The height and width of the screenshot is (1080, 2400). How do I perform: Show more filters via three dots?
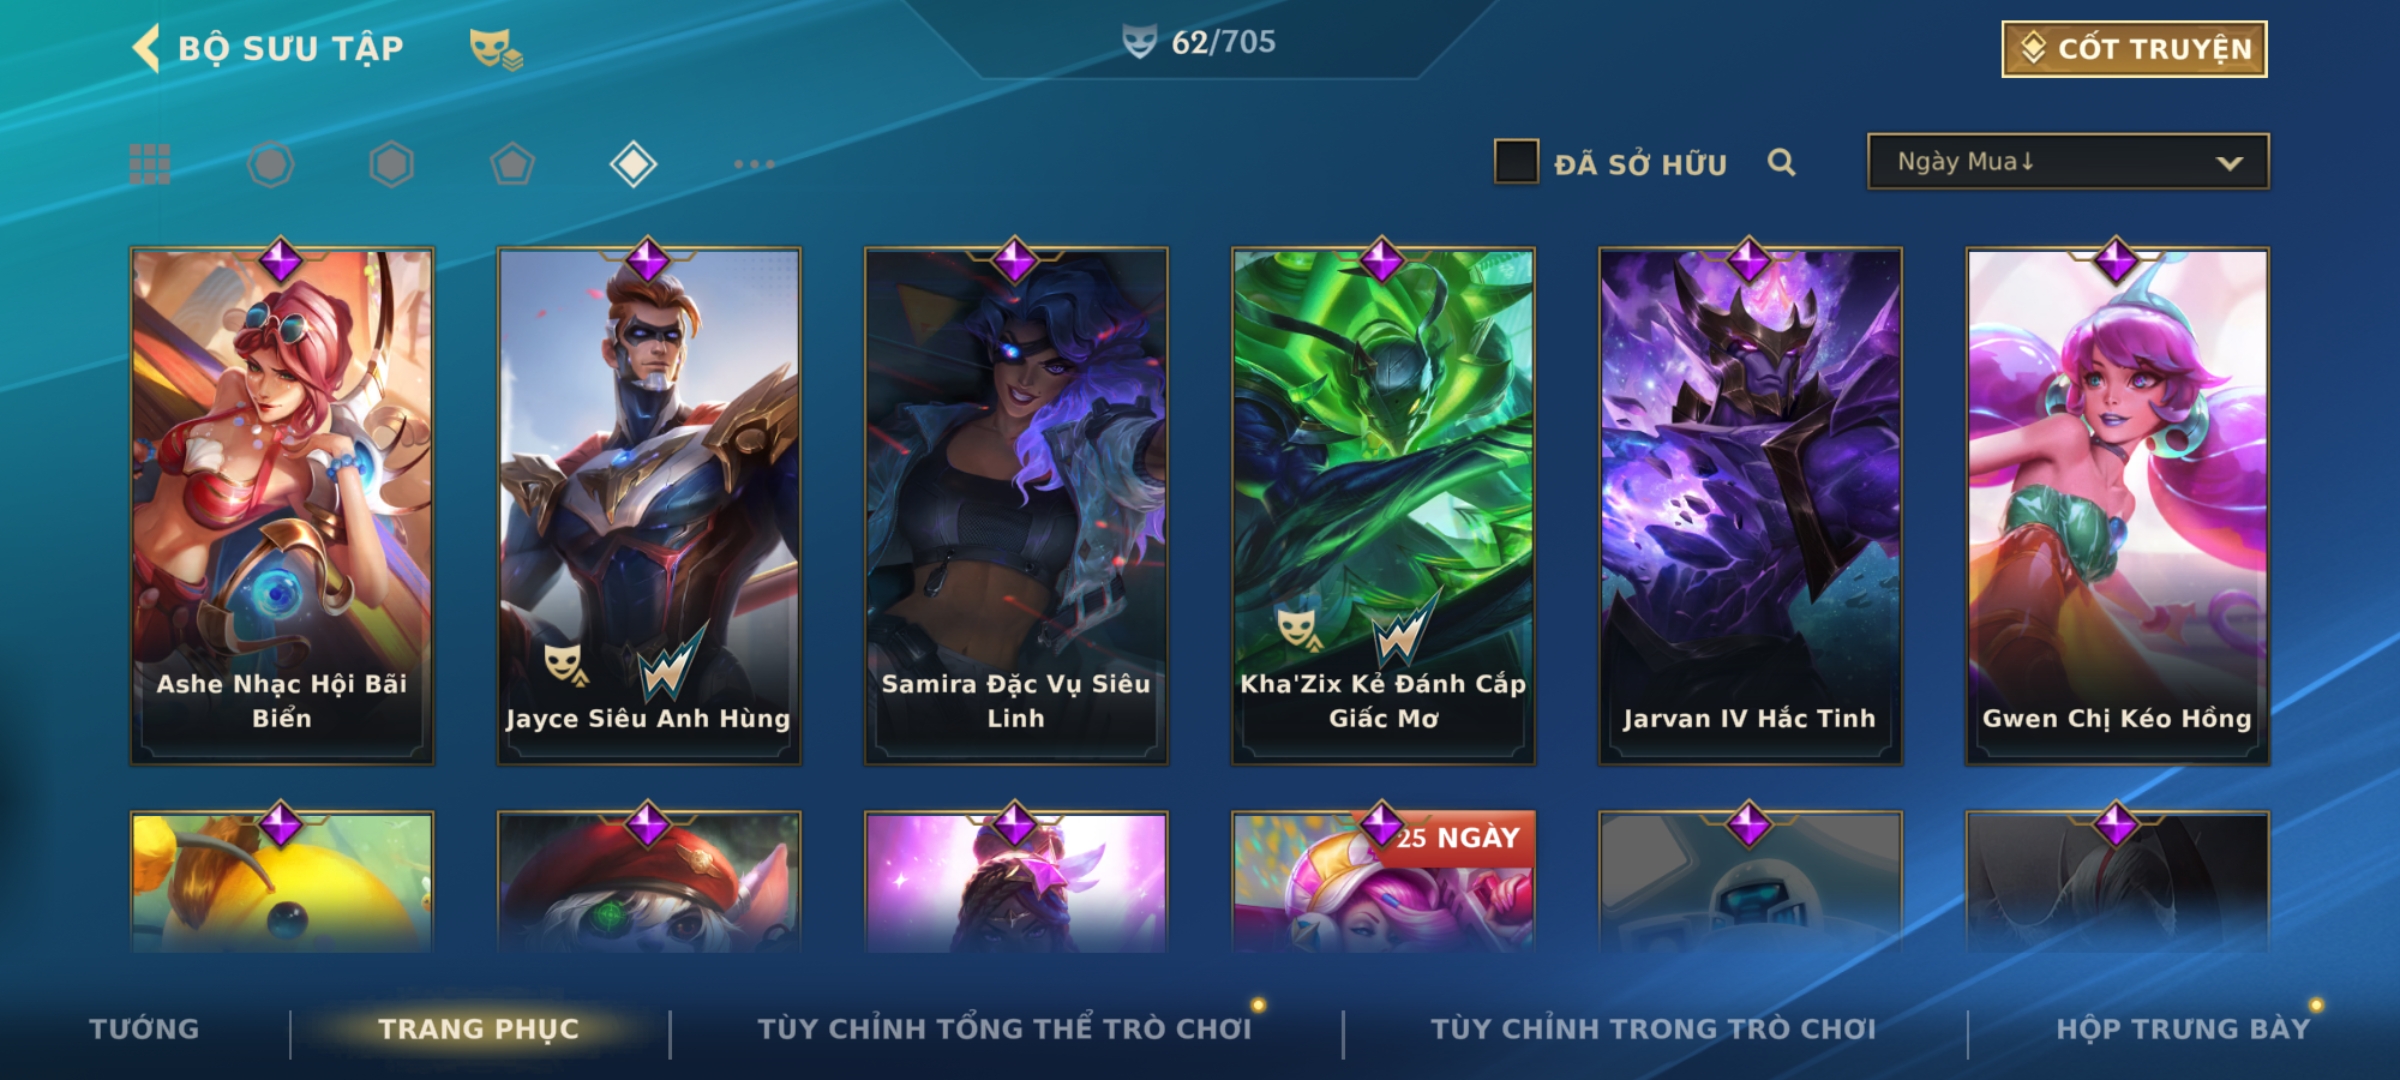tap(754, 164)
